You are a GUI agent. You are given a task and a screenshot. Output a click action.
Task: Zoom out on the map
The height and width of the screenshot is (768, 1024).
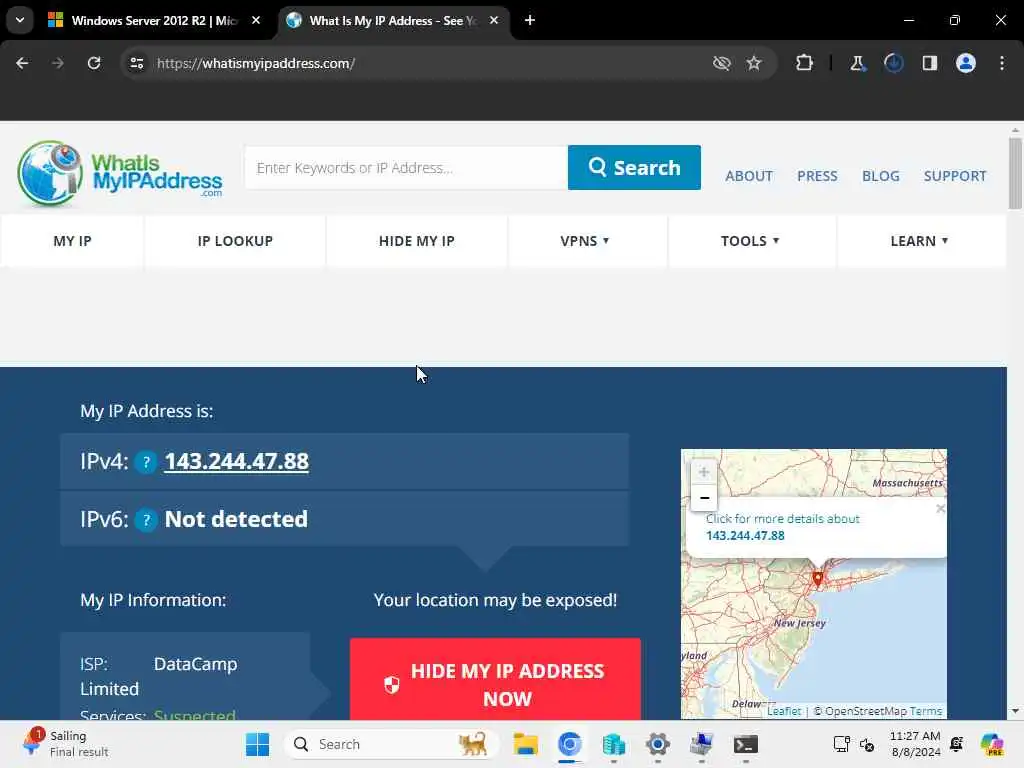pos(704,498)
